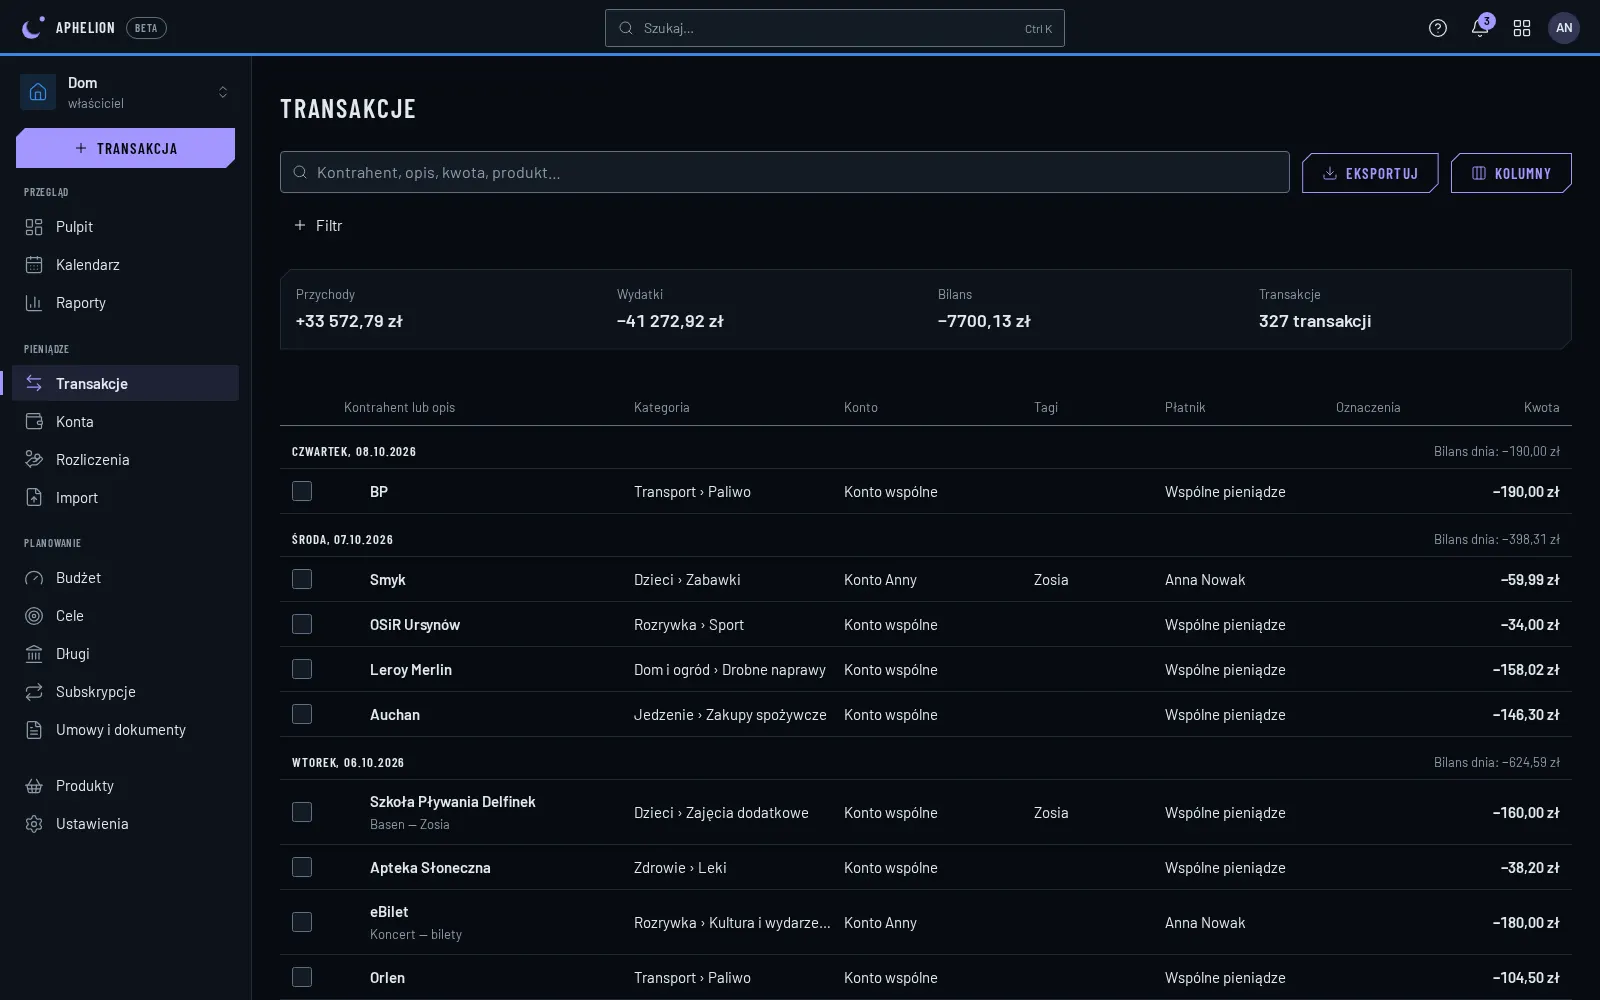Select the Smyk transaction checkbox

[302, 579]
